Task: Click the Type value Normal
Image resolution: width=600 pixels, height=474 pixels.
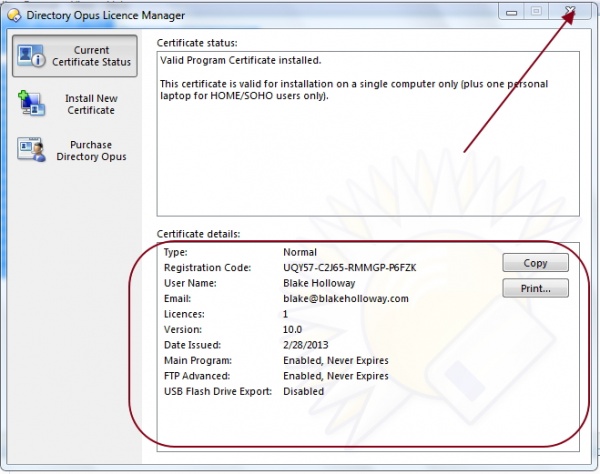Action: (300, 252)
